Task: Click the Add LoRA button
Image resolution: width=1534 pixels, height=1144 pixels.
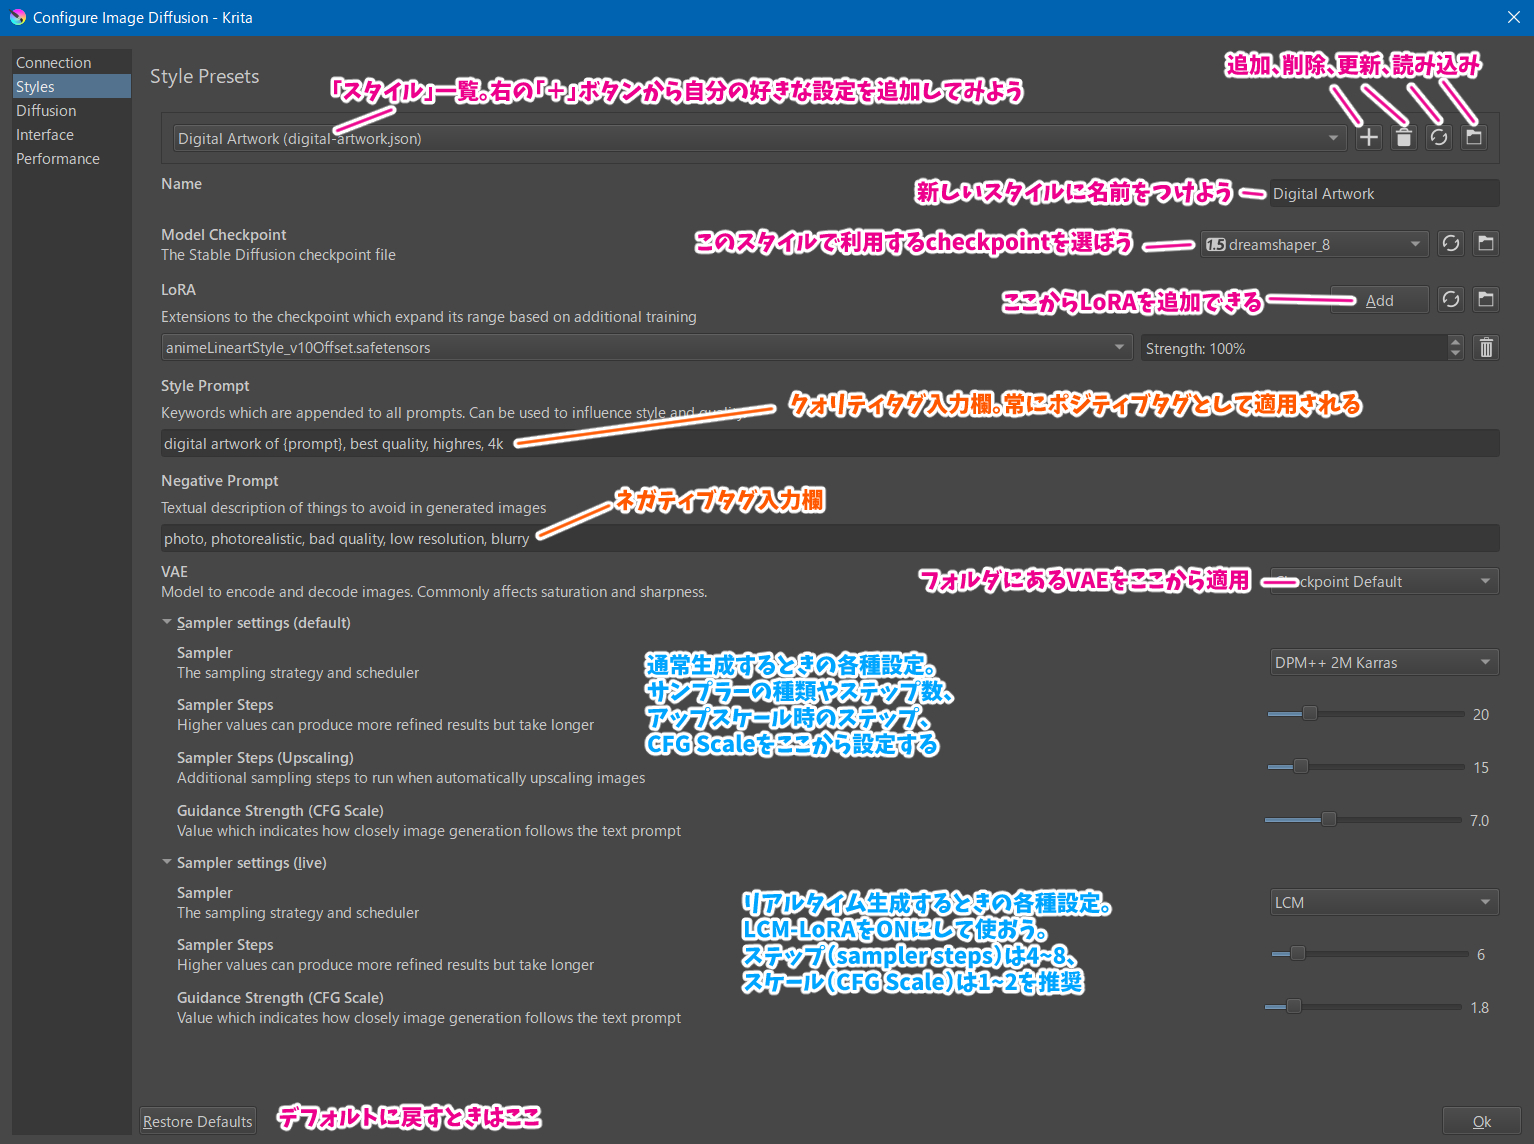Action: (1379, 300)
